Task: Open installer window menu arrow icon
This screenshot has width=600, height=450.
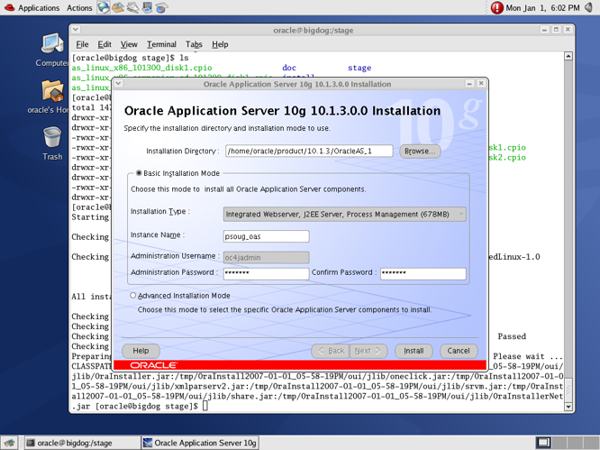Action: coord(118,83)
